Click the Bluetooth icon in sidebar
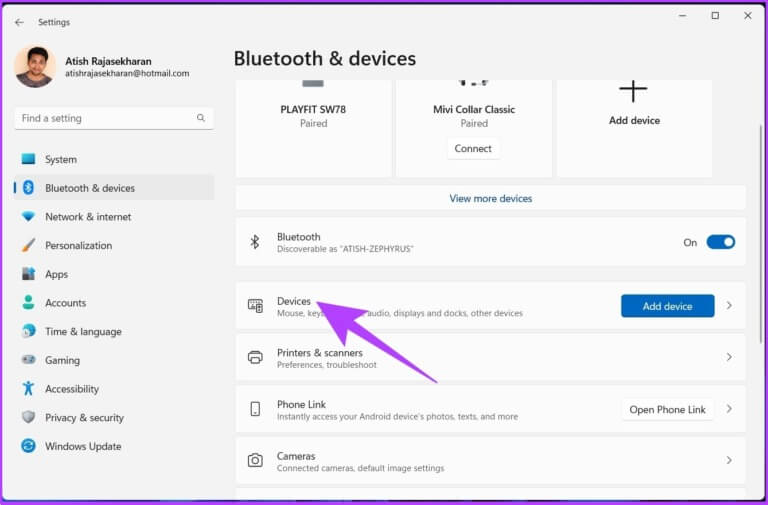768x505 pixels. pos(28,188)
